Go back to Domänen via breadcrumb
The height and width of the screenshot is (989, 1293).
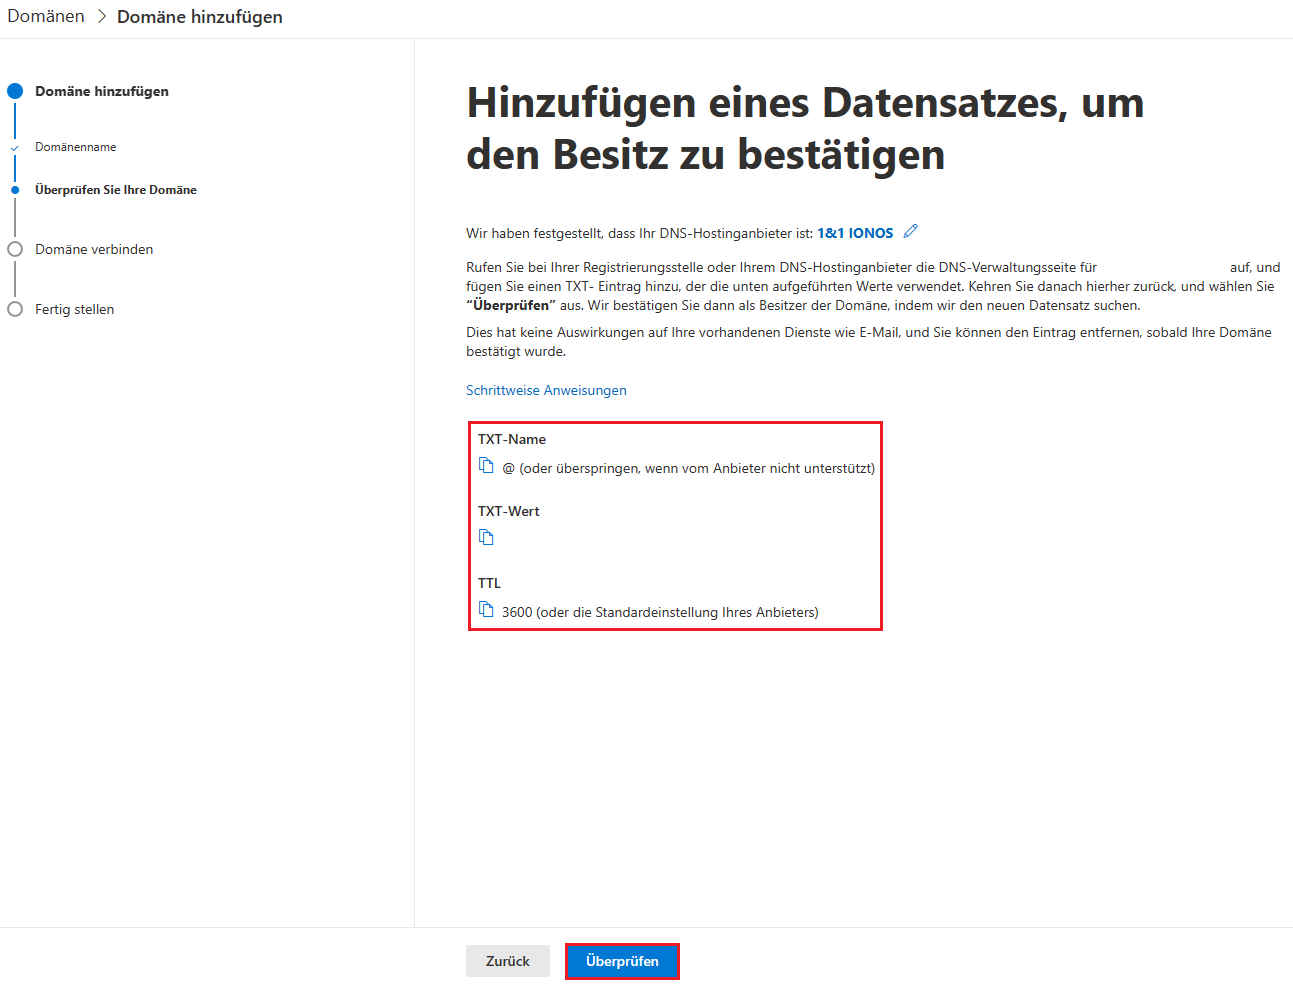click(x=46, y=17)
